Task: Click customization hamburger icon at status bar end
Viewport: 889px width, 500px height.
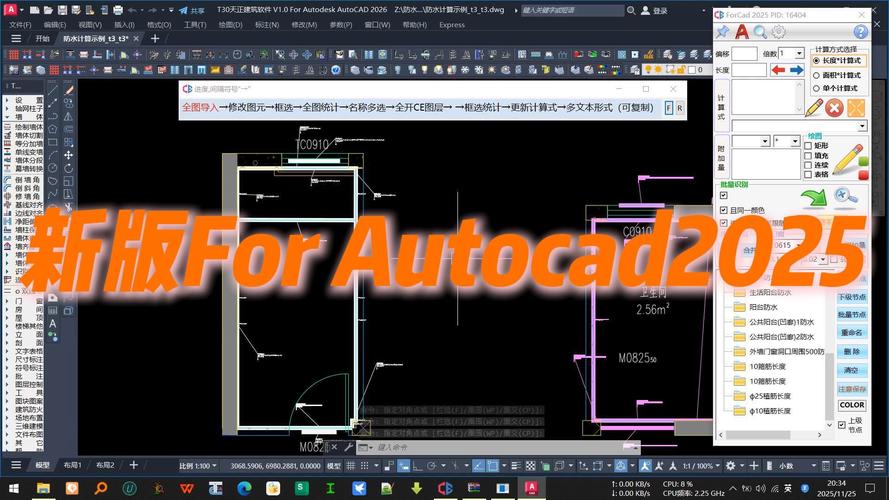Action: pos(879,465)
